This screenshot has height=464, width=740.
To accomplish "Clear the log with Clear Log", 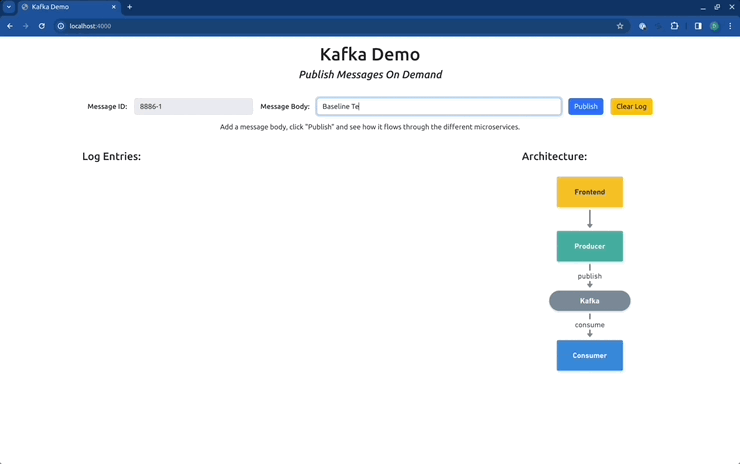I will 631,106.
